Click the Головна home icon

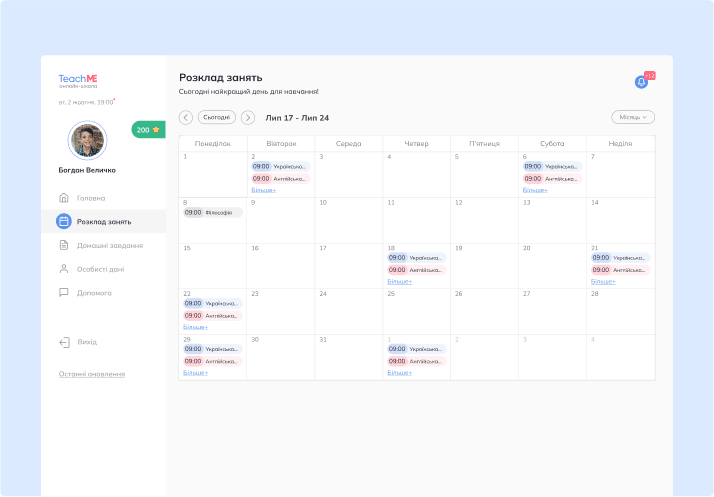(64, 198)
